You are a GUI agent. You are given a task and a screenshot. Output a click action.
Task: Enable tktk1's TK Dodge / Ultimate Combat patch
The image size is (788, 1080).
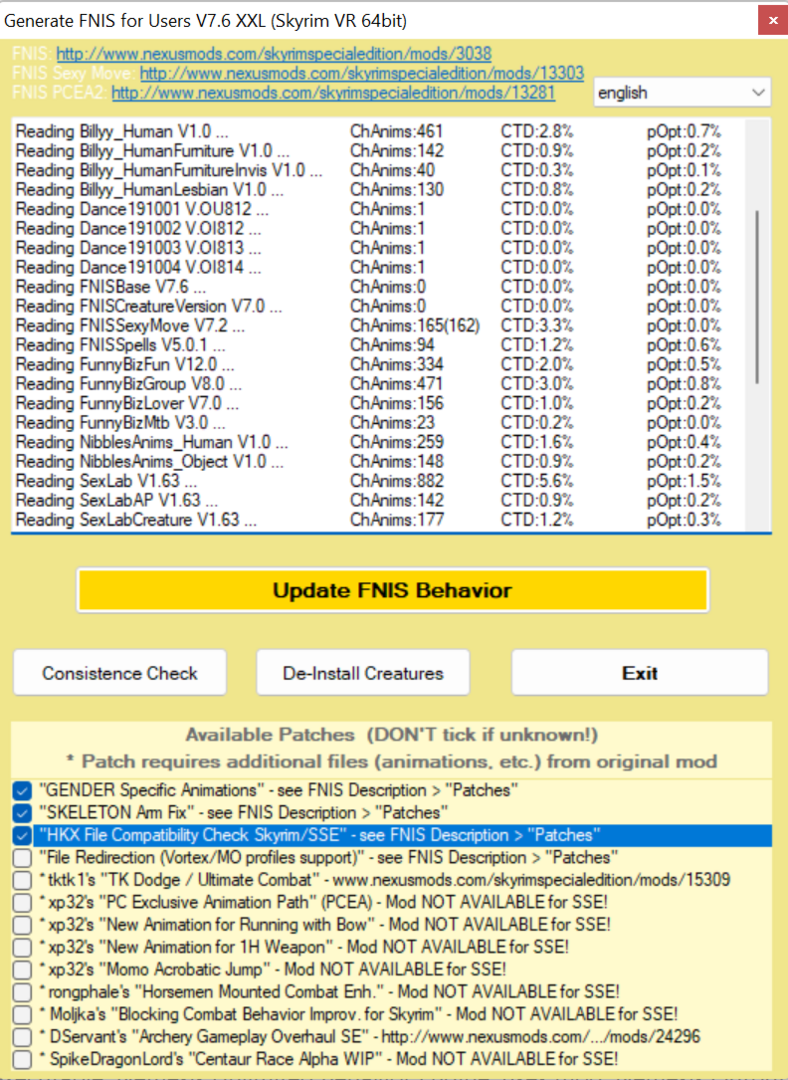tap(22, 880)
